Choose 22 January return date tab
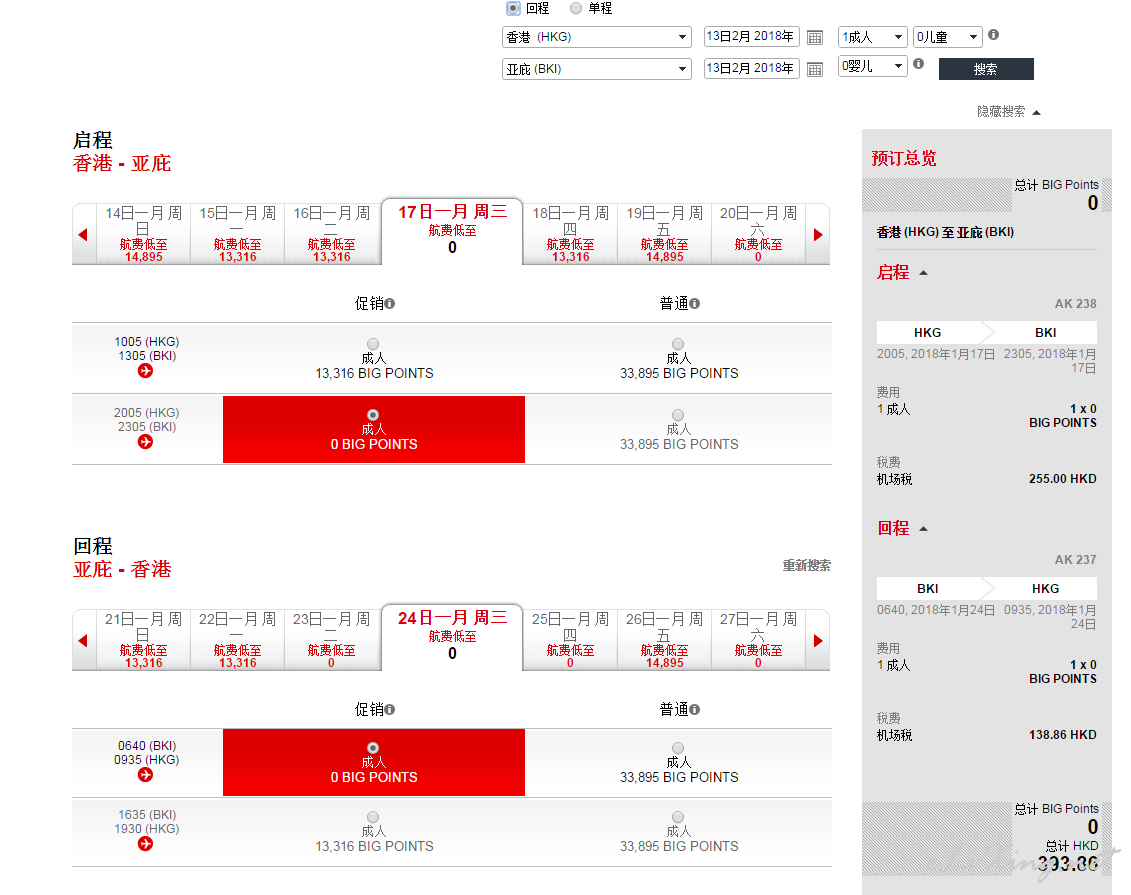 pos(237,640)
